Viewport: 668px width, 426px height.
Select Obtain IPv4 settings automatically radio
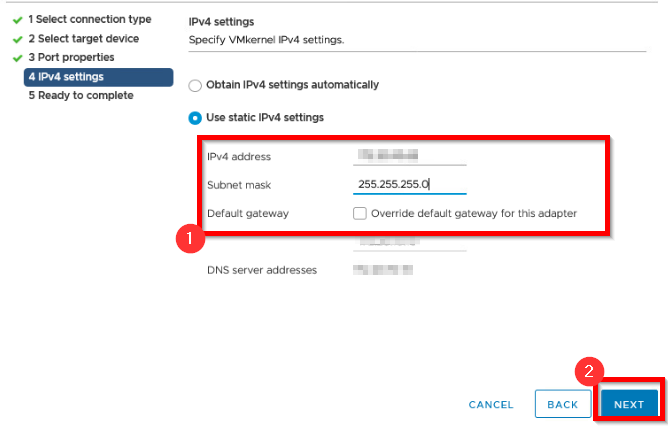point(195,86)
